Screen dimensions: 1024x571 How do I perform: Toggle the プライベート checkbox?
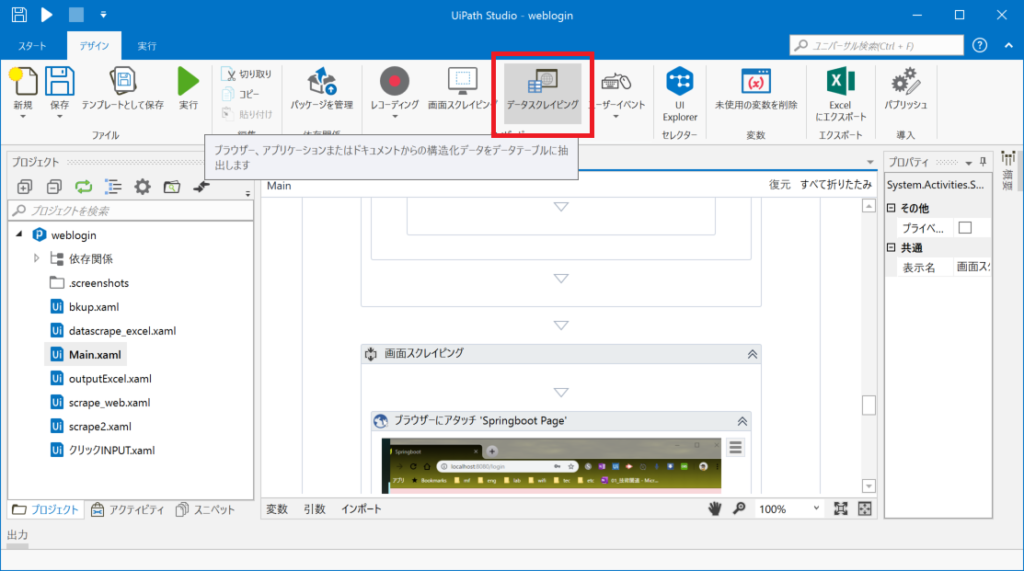coord(965,228)
